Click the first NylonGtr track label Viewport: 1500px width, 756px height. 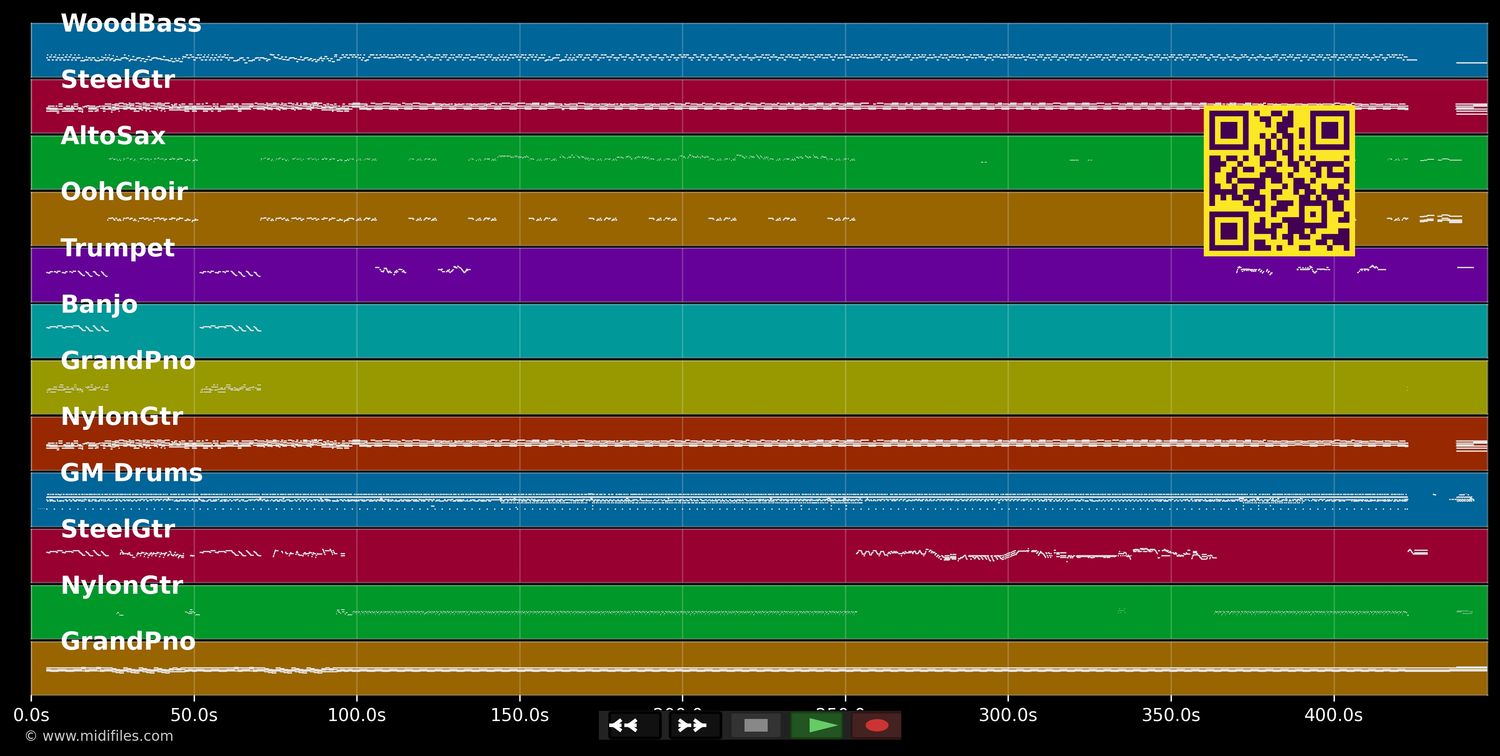point(121,417)
